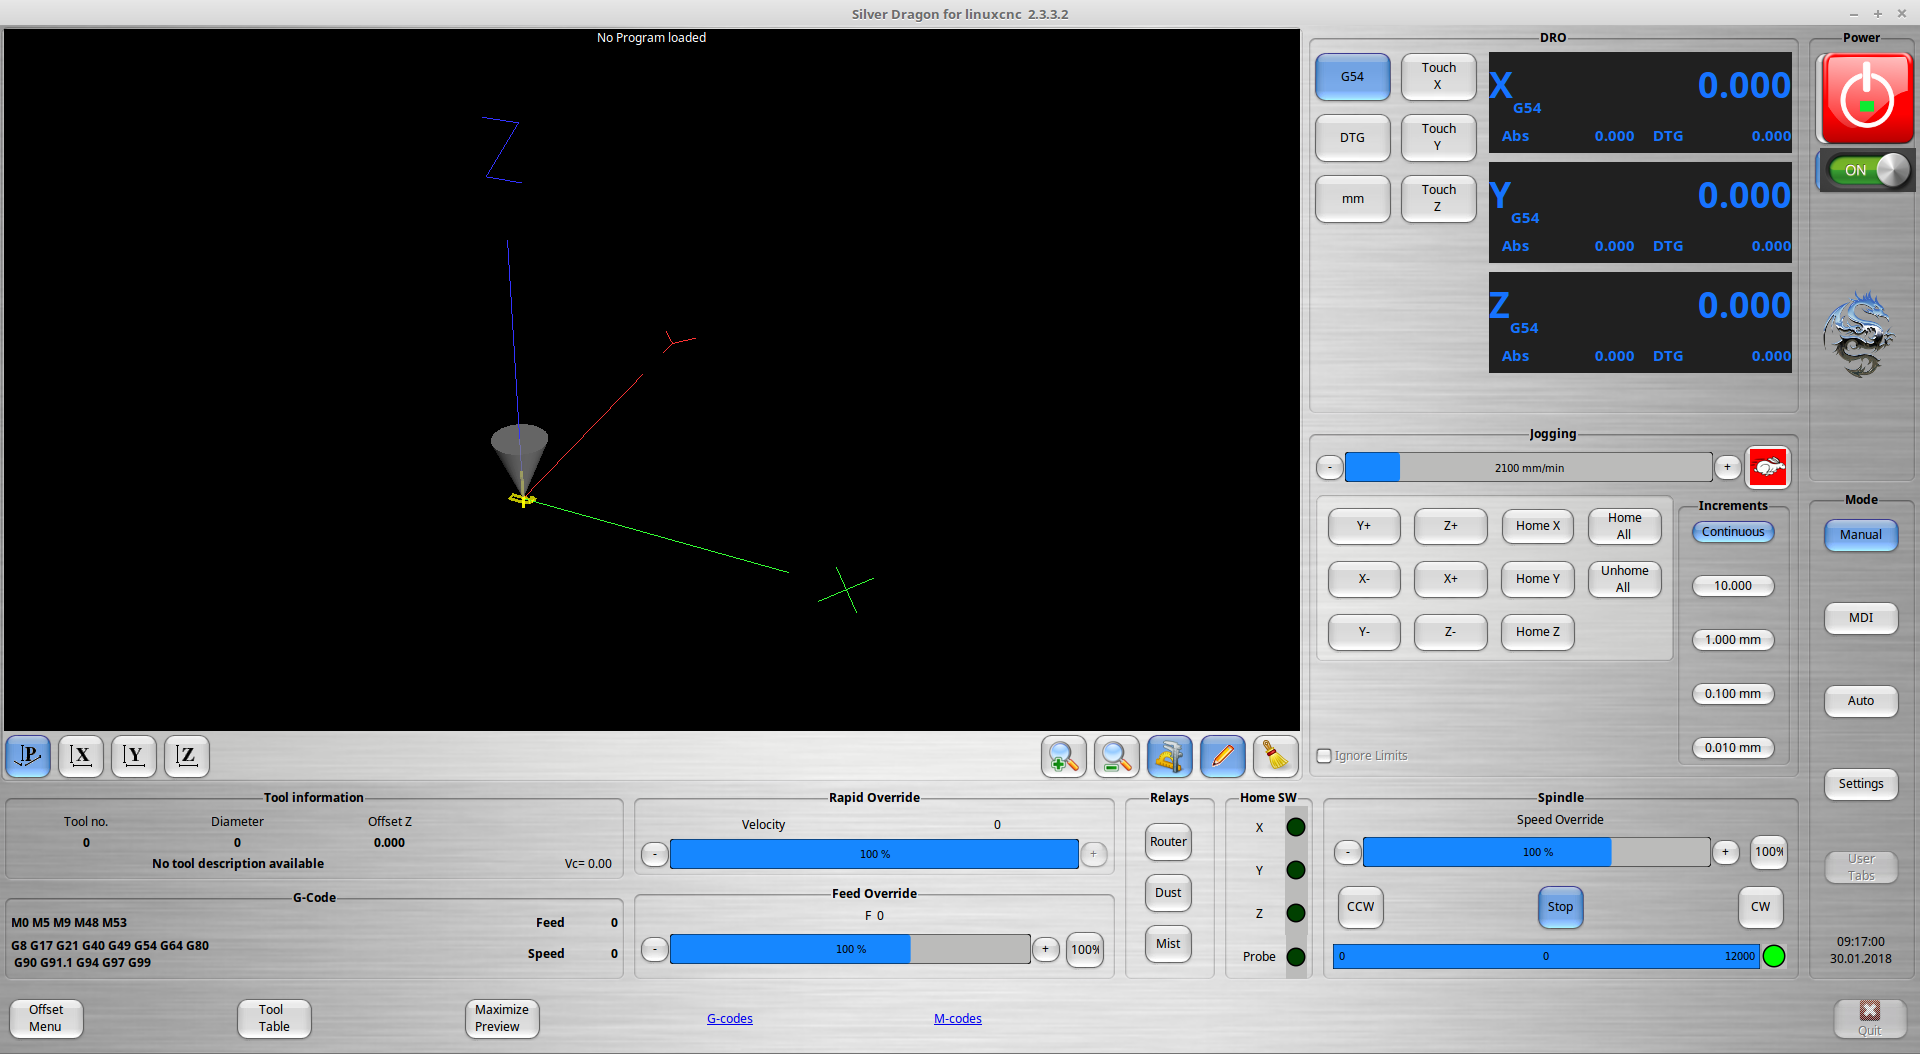This screenshot has height=1054, width=1920.
Task: Switch preview to Y view
Action: pos(134,756)
